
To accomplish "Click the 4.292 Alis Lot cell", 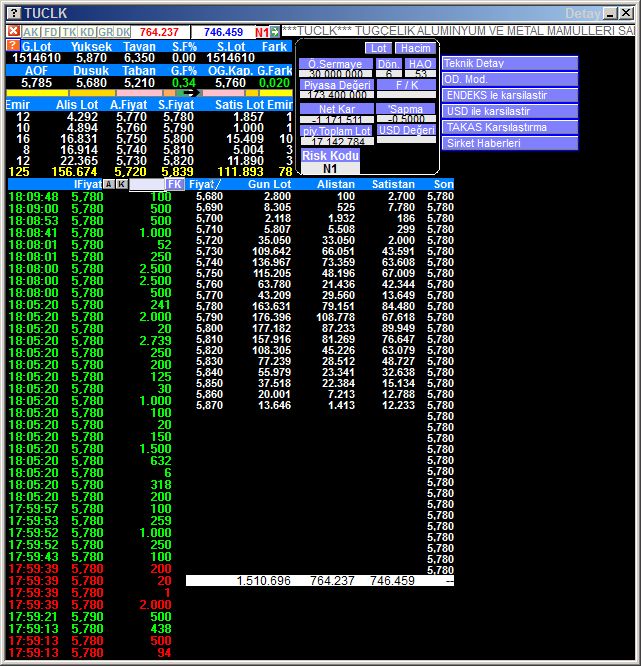I will 83,117.
